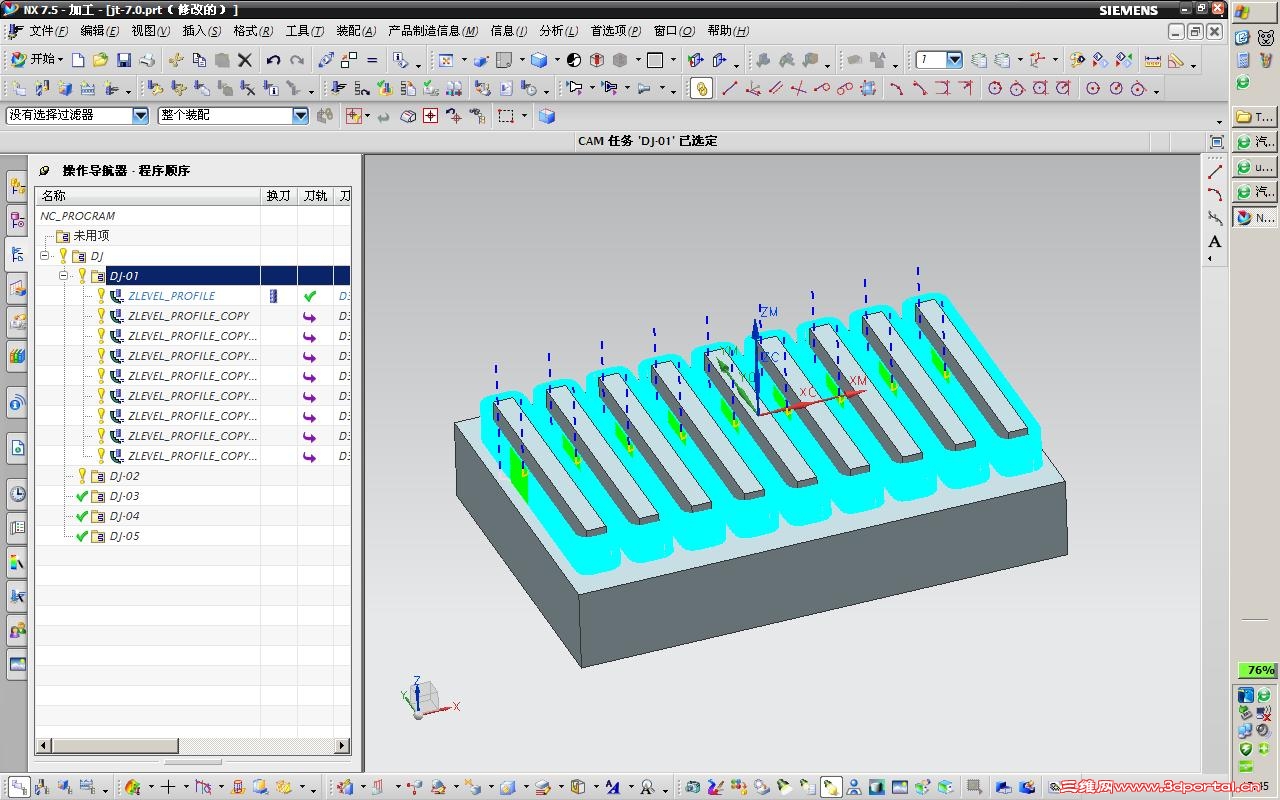1280x800 pixels.
Task: Click the Print icon in the toolbar
Action: coord(147,60)
